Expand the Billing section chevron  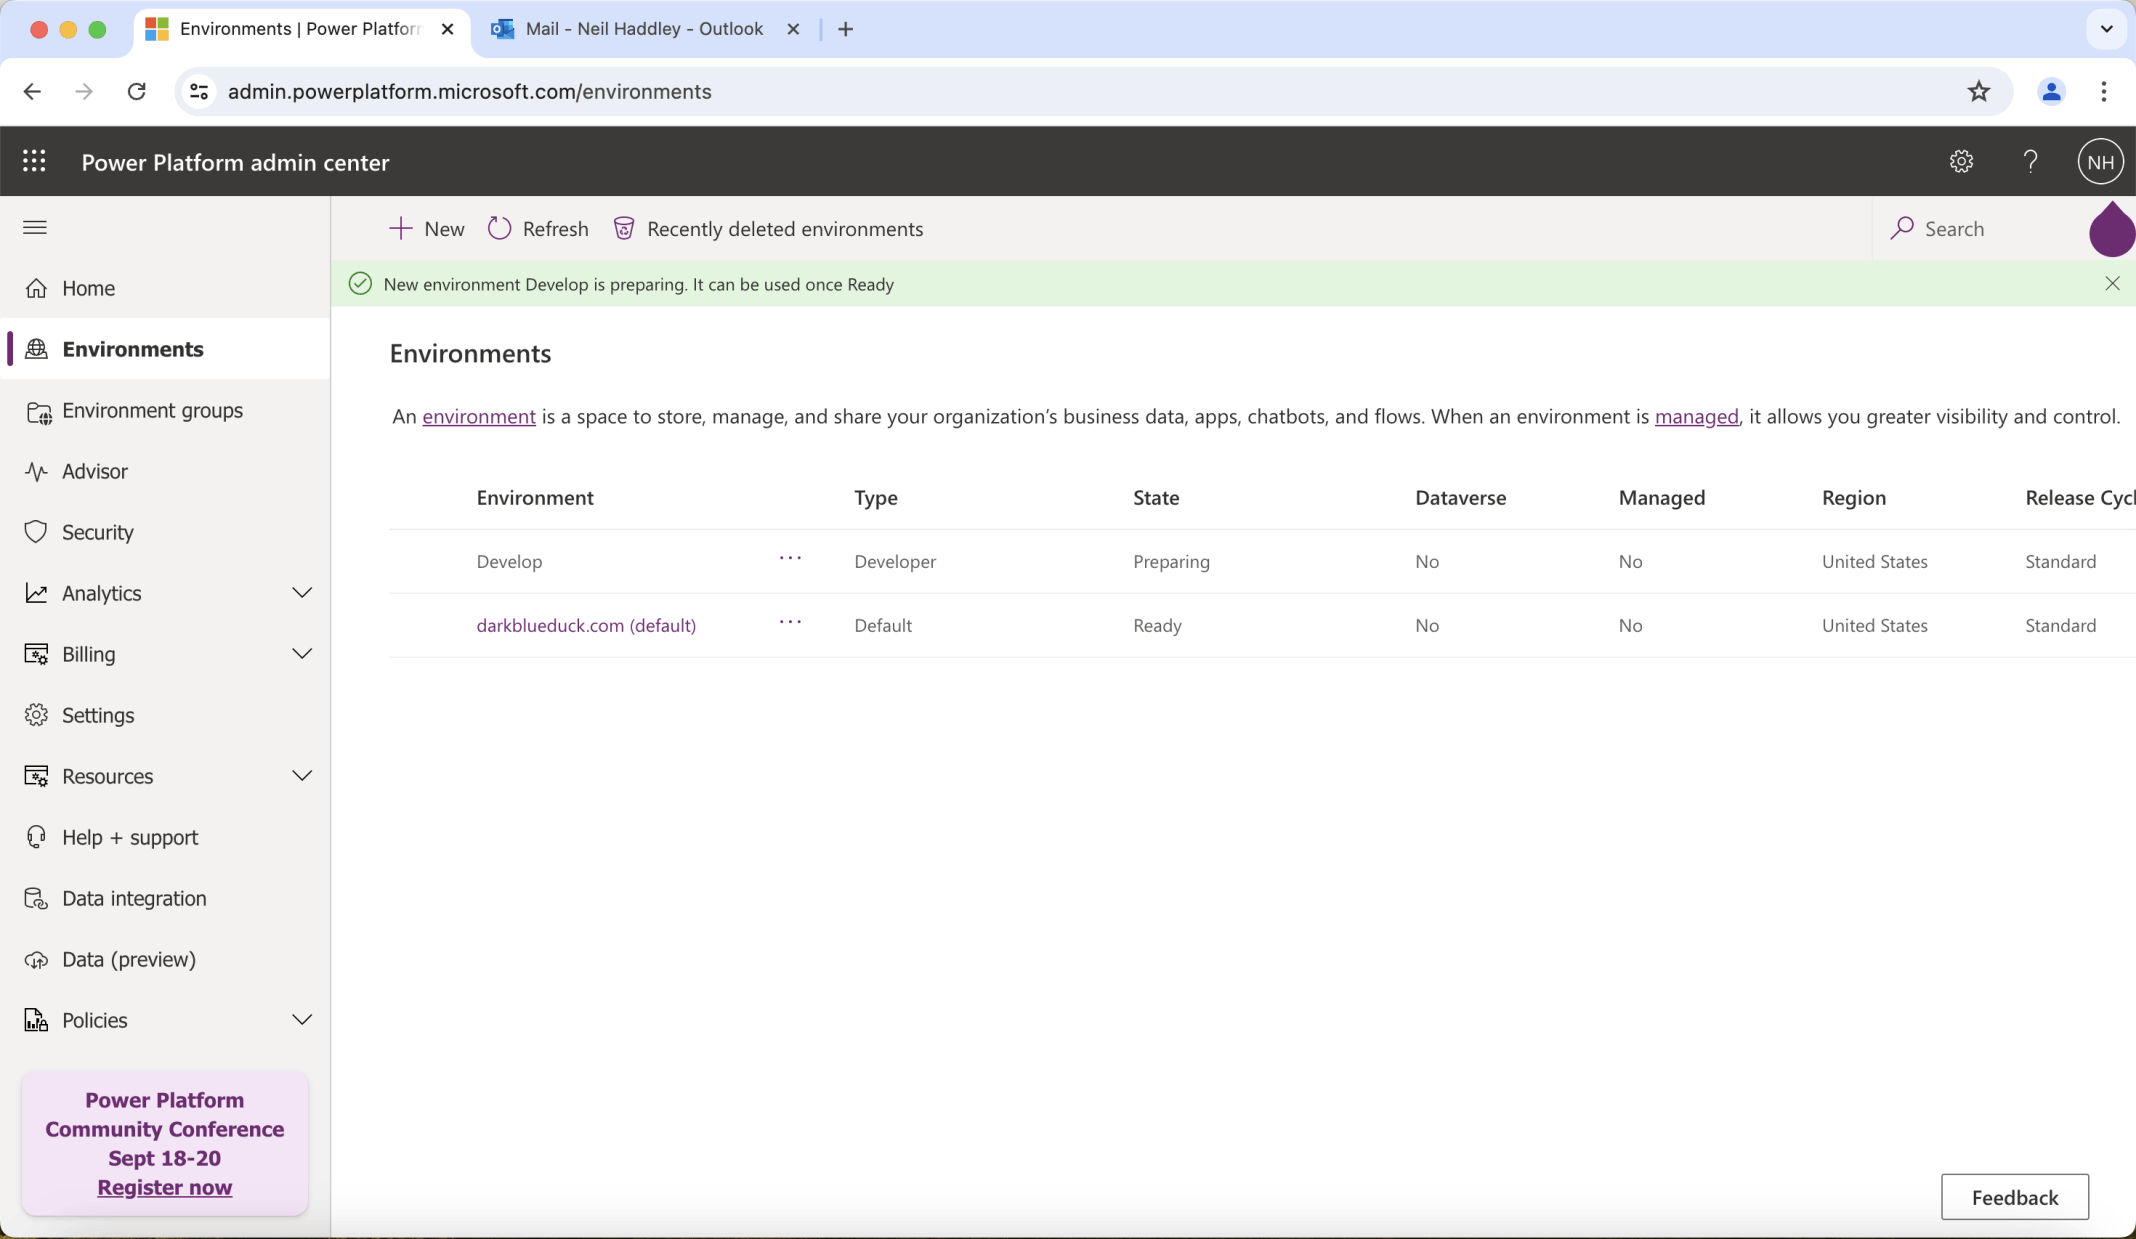301,654
